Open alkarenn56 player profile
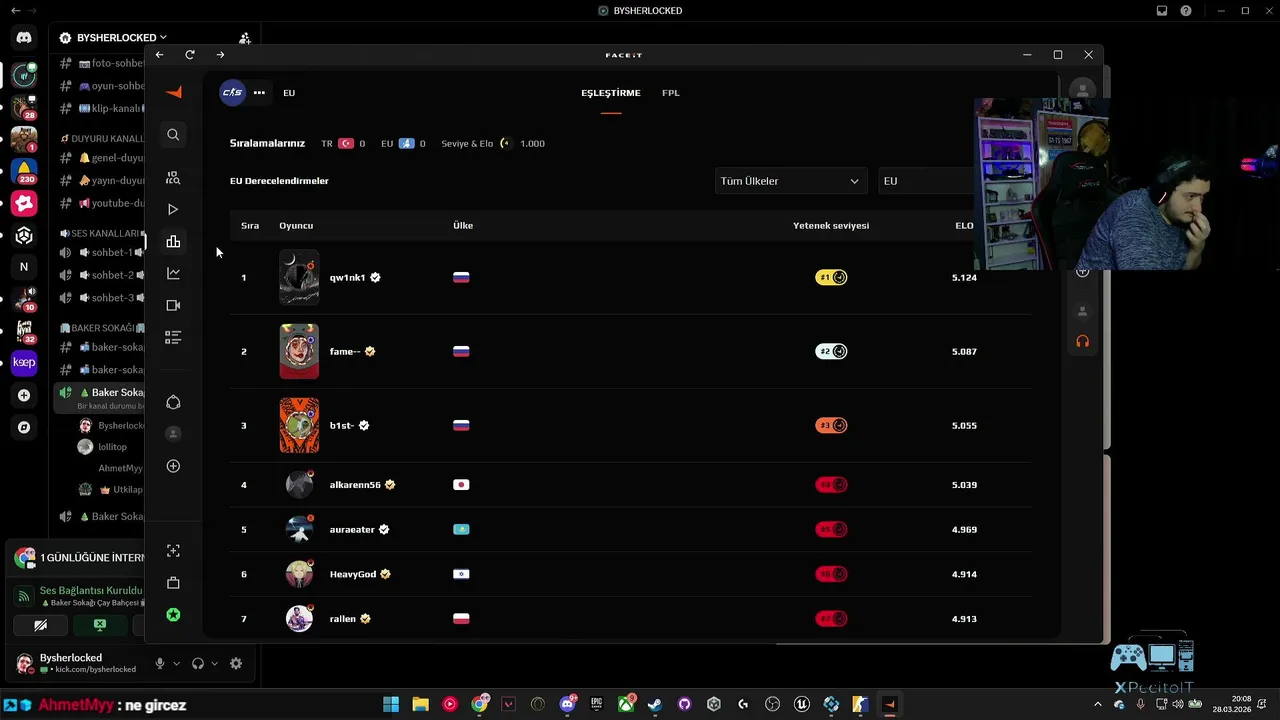Image resolution: width=1280 pixels, height=720 pixels. click(x=355, y=485)
